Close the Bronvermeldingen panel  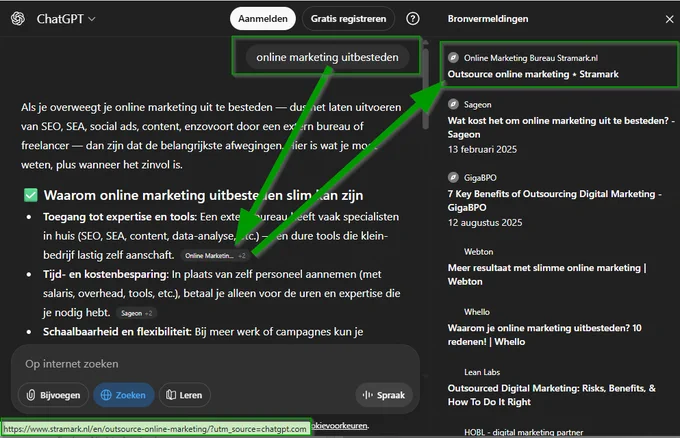tap(669, 19)
